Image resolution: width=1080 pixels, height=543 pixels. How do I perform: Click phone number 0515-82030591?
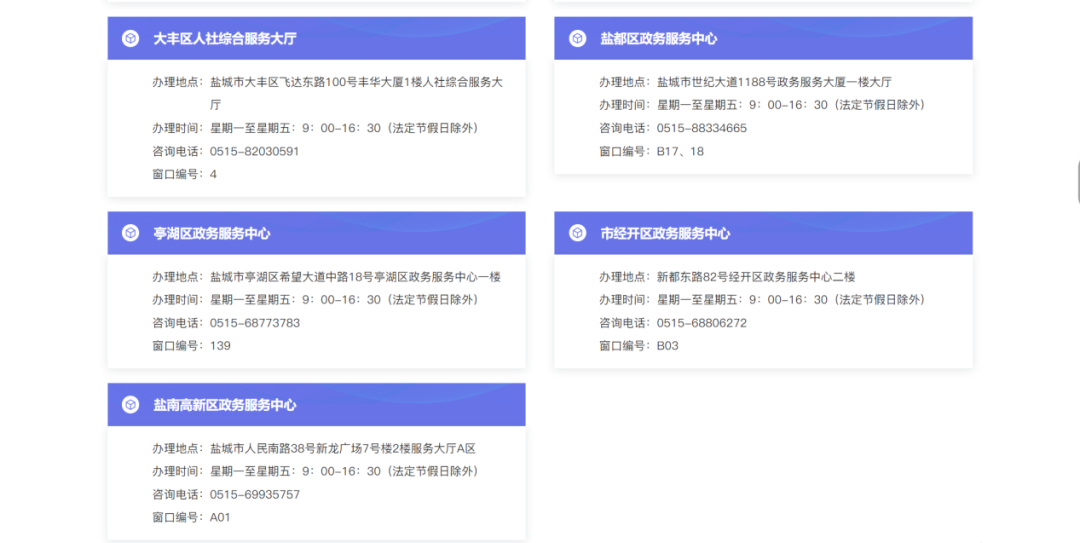254,152
